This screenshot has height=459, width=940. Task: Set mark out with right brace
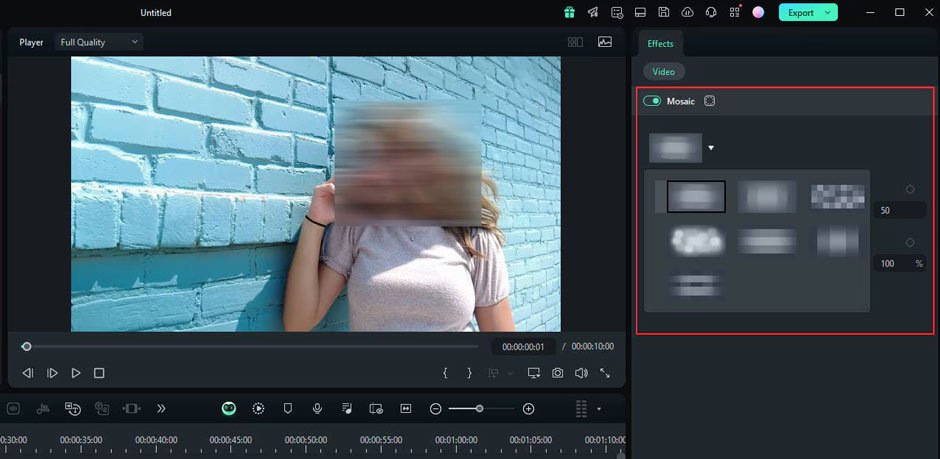click(x=469, y=373)
